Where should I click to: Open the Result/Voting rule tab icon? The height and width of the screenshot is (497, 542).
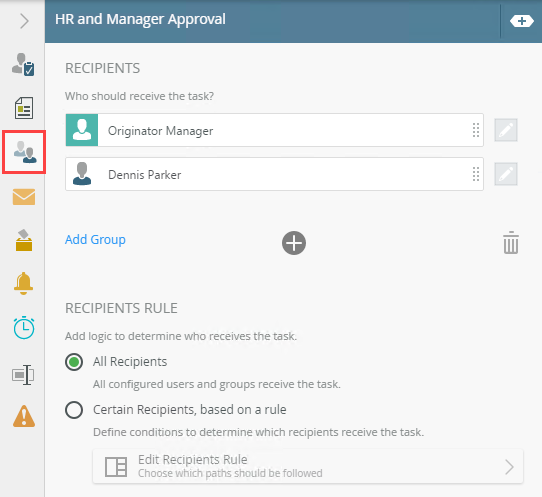point(24,240)
